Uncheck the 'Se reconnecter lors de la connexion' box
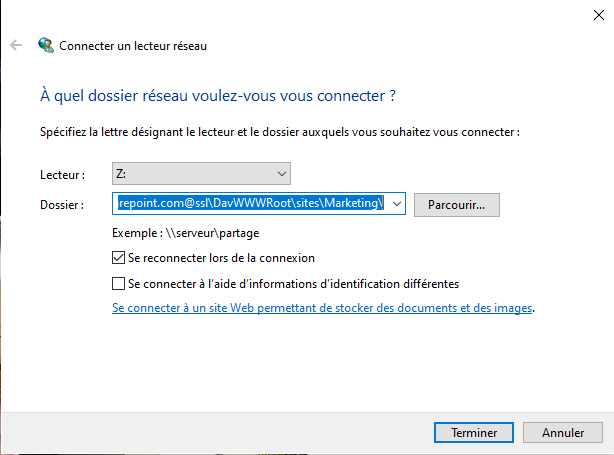The image size is (614, 455). coord(118,258)
